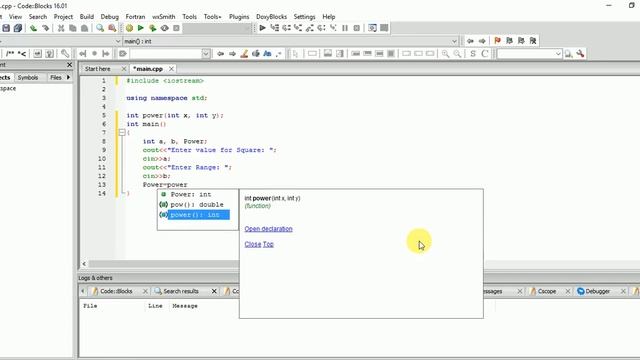Click the Replace toolbar icon
Image resolution: width=640 pixels, height=360 pixels.
point(112,28)
